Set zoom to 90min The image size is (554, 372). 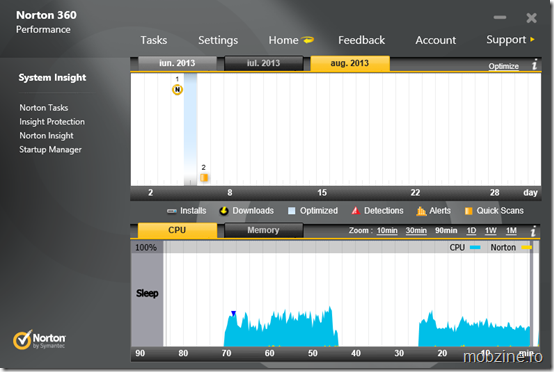click(x=446, y=231)
